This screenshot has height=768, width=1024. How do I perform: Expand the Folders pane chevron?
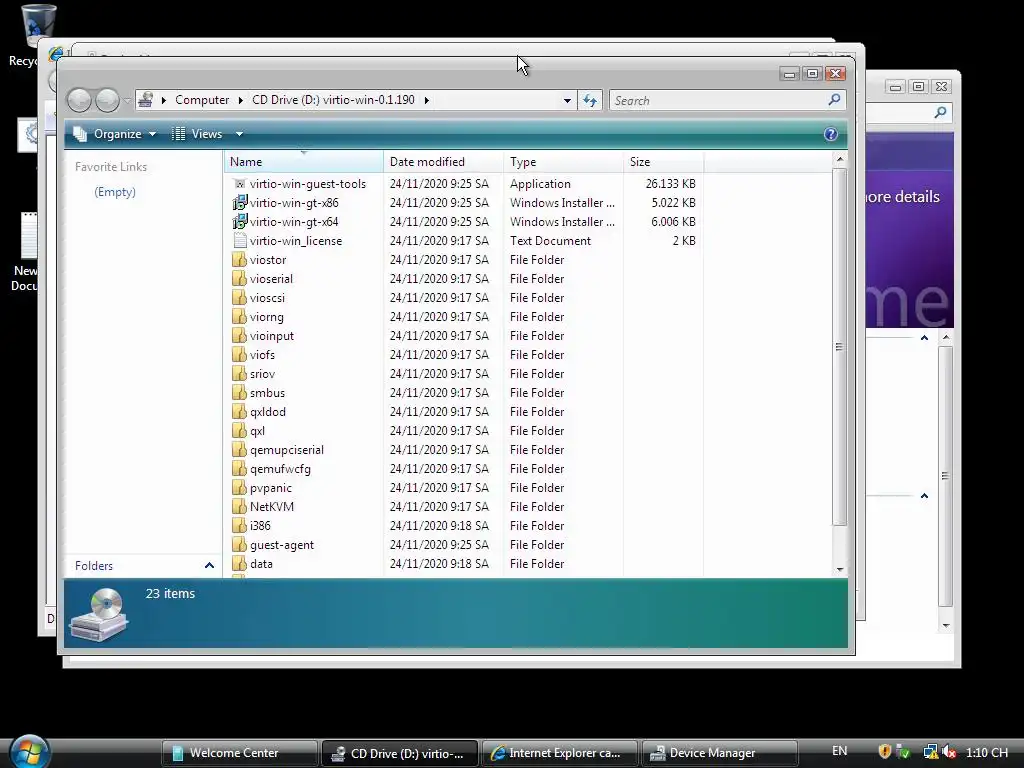click(x=209, y=566)
